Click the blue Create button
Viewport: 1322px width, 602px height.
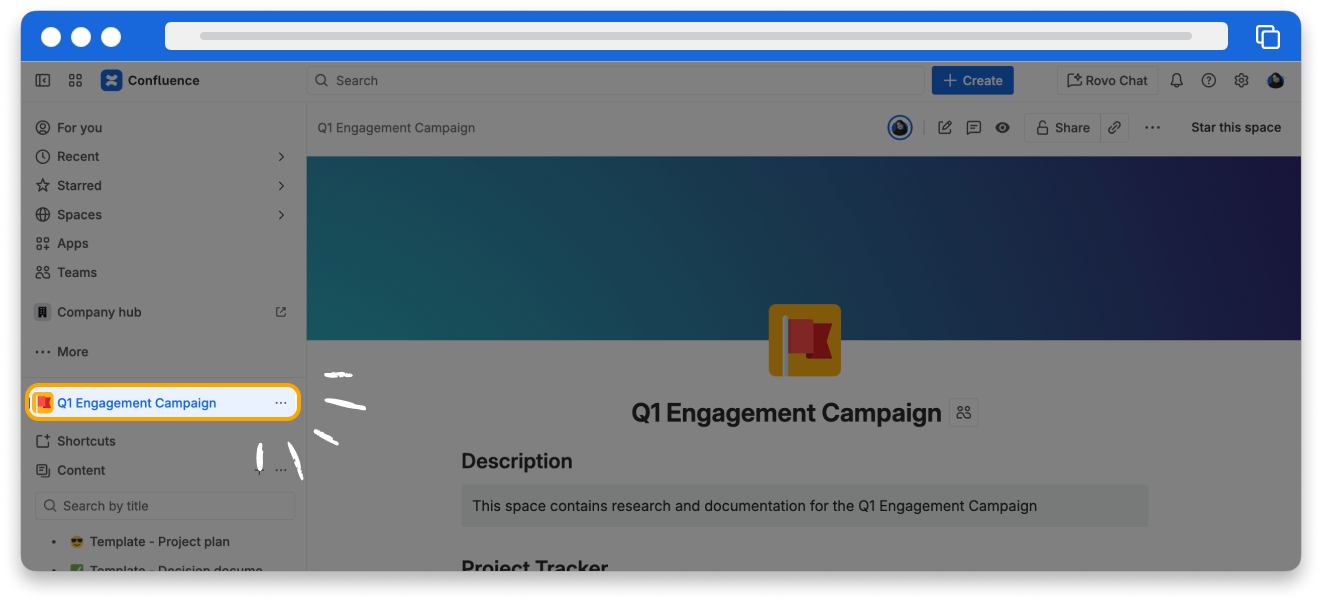972,81
